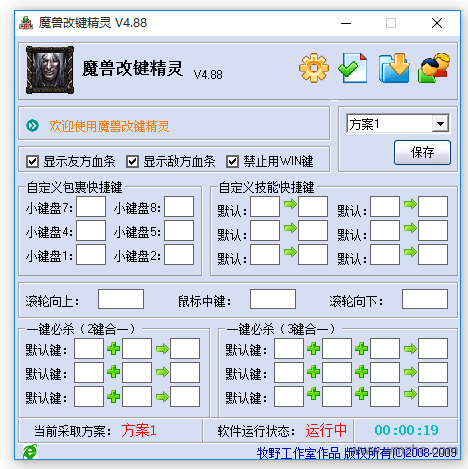The height and width of the screenshot is (469, 468).
Task: Click the app icon in the title bar
Action: click(26, 23)
